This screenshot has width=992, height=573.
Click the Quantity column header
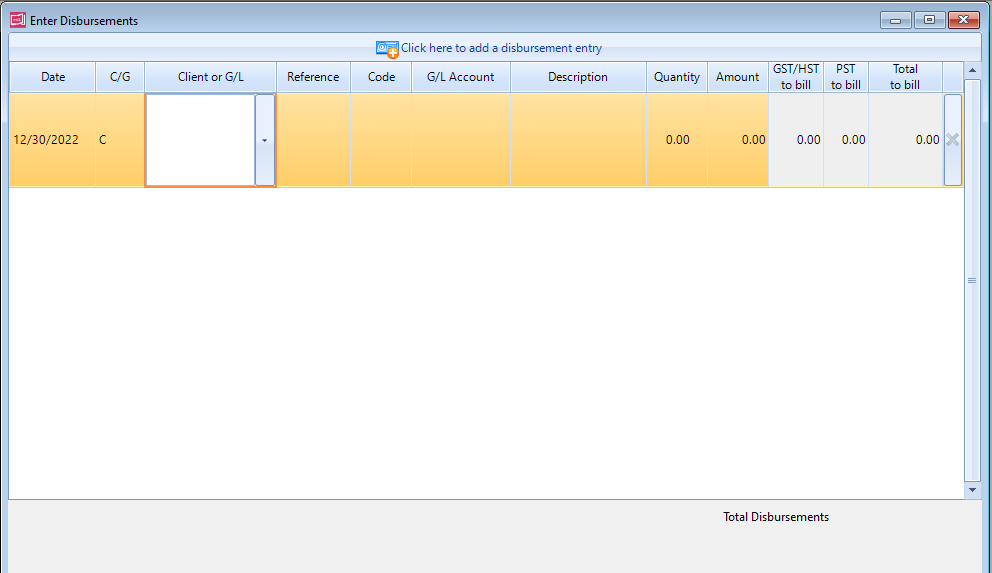(677, 77)
